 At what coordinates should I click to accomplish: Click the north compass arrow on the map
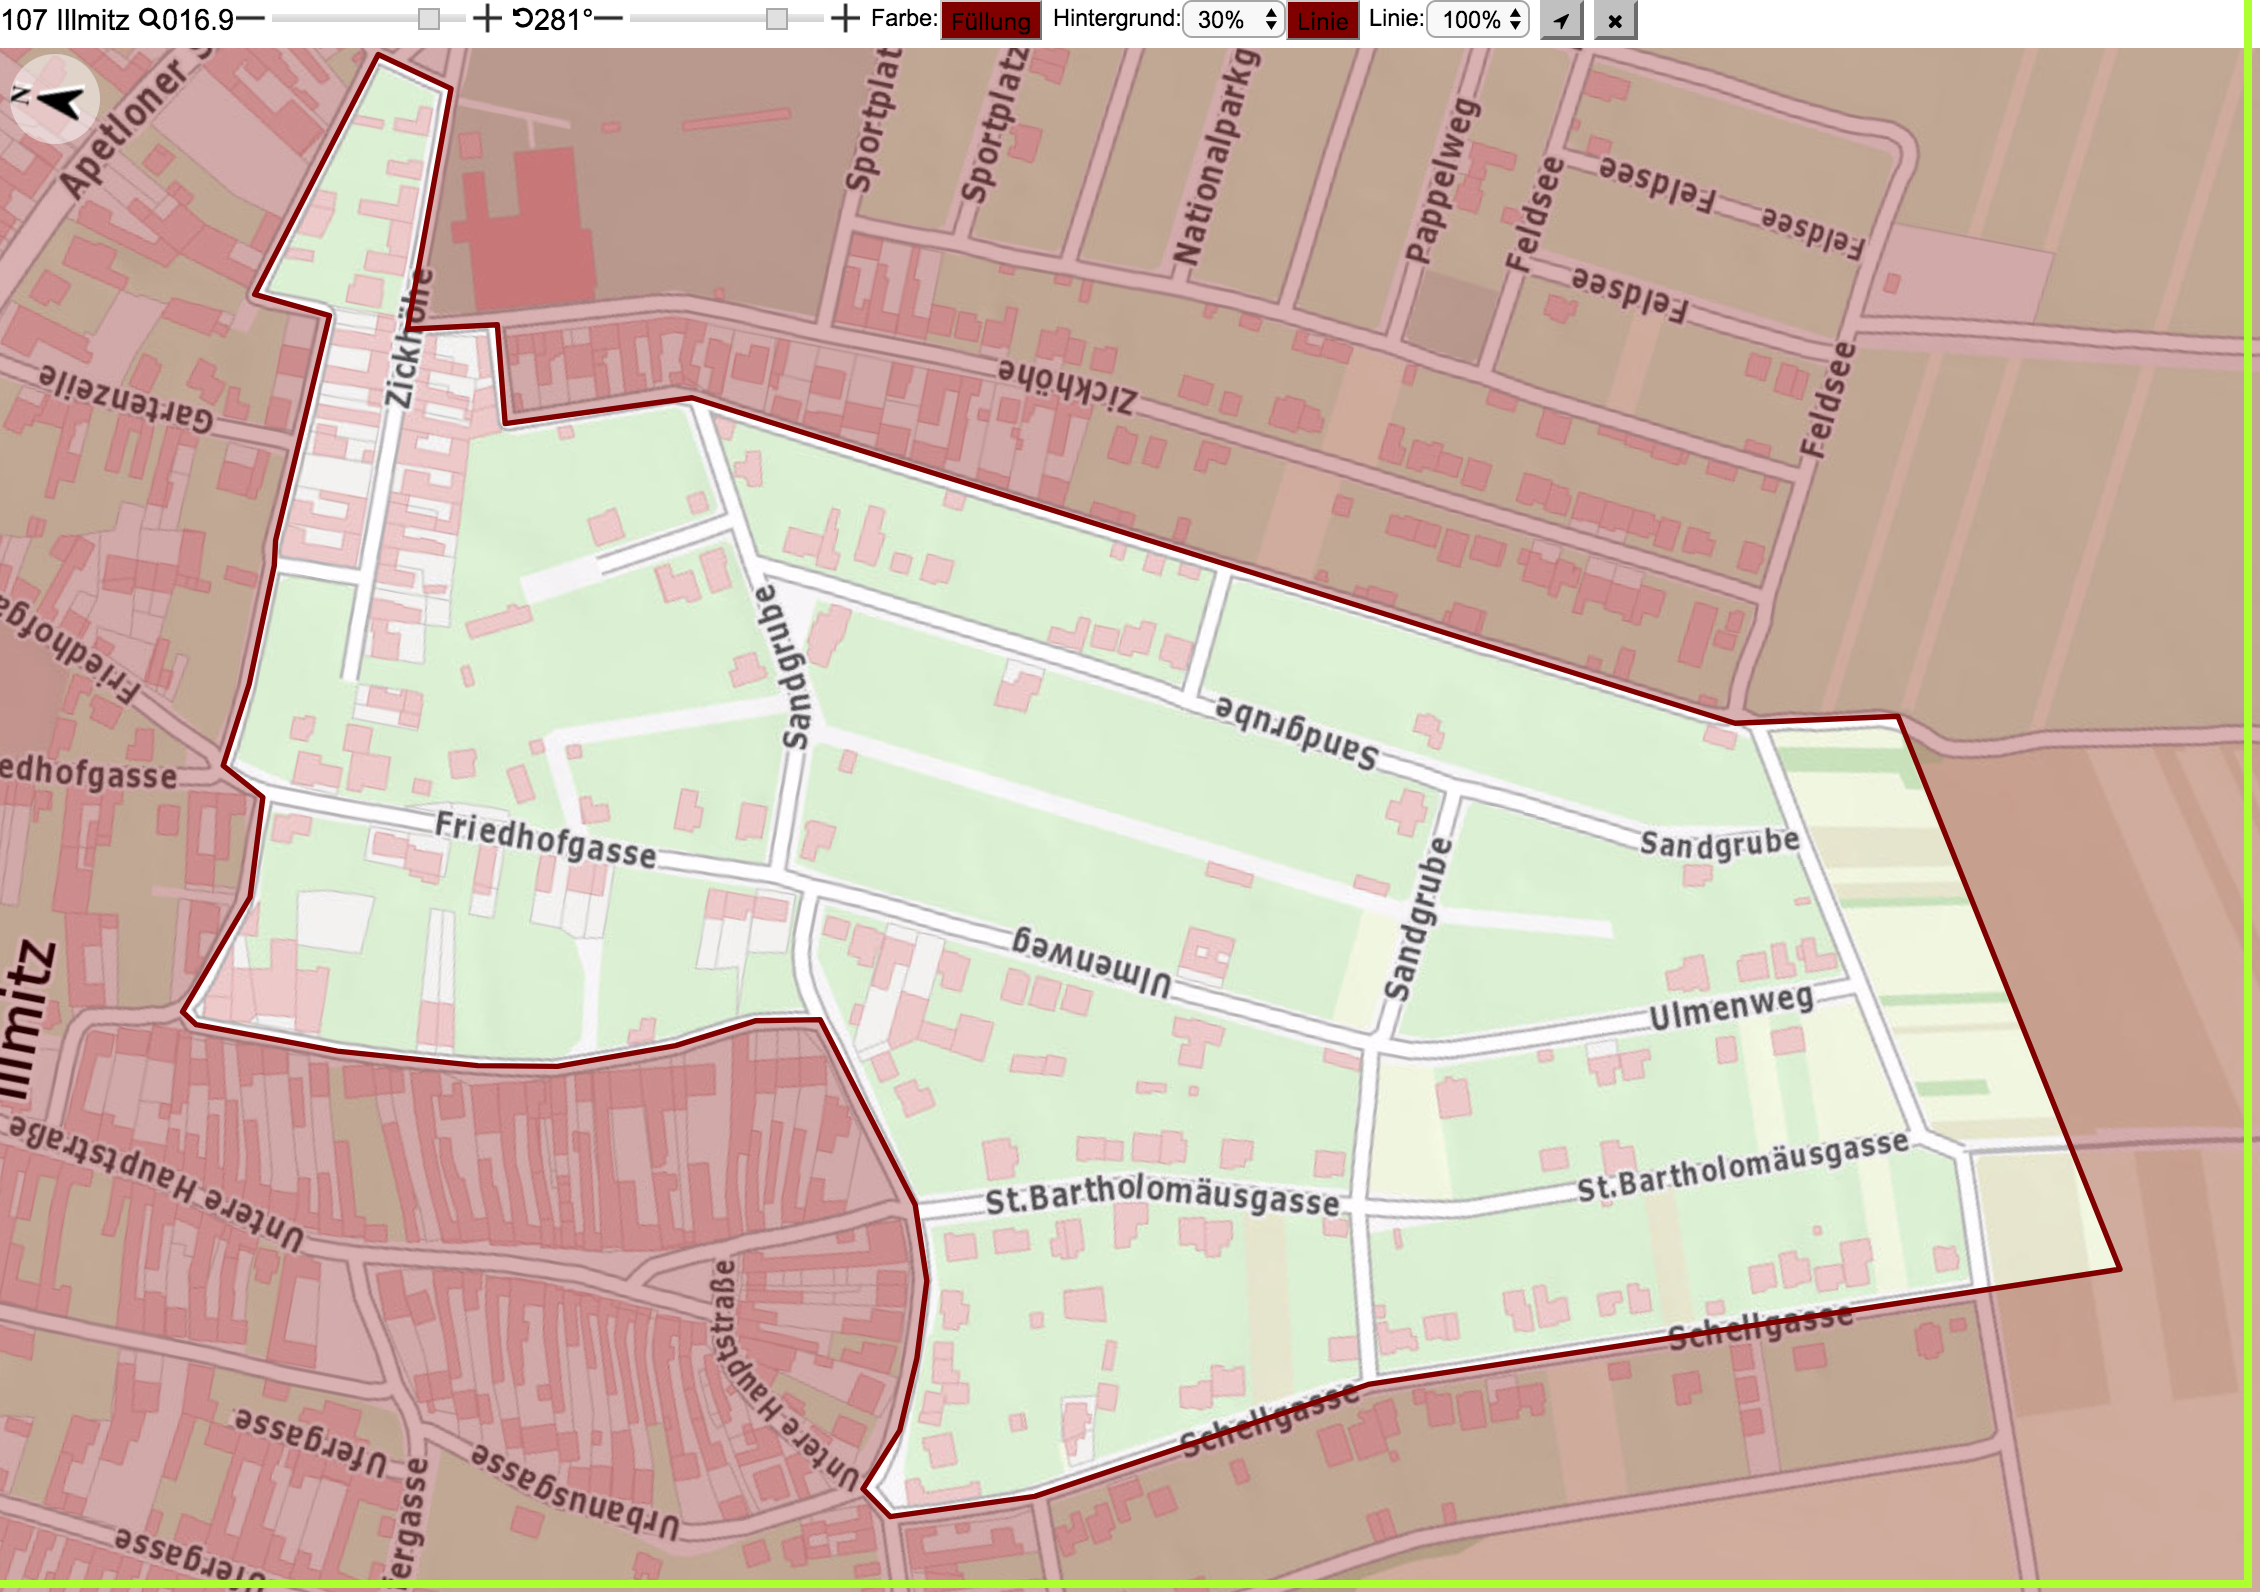55,100
